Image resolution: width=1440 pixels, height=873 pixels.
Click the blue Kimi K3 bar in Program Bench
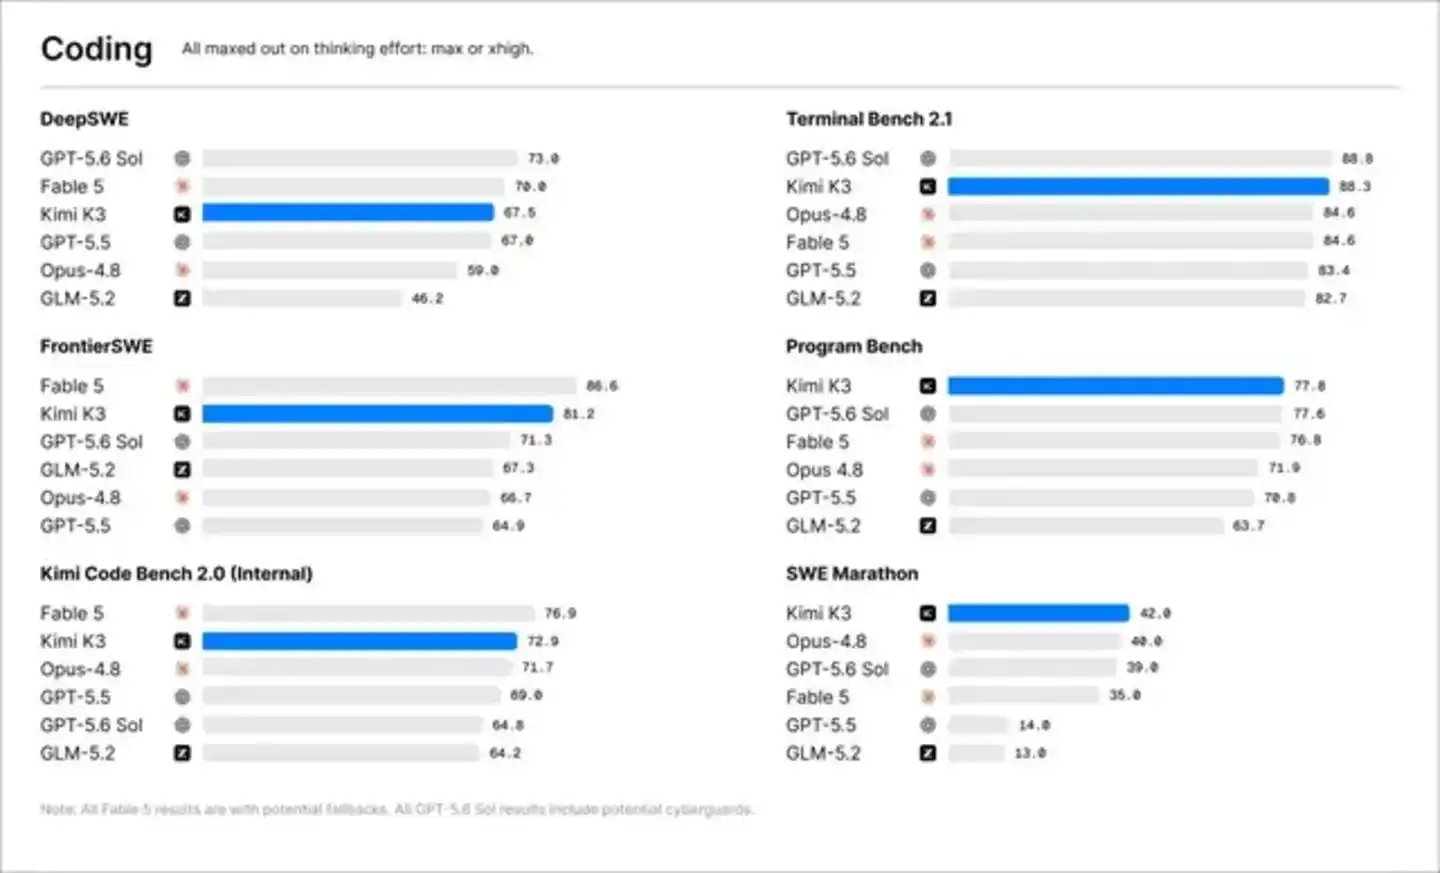tap(1116, 385)
